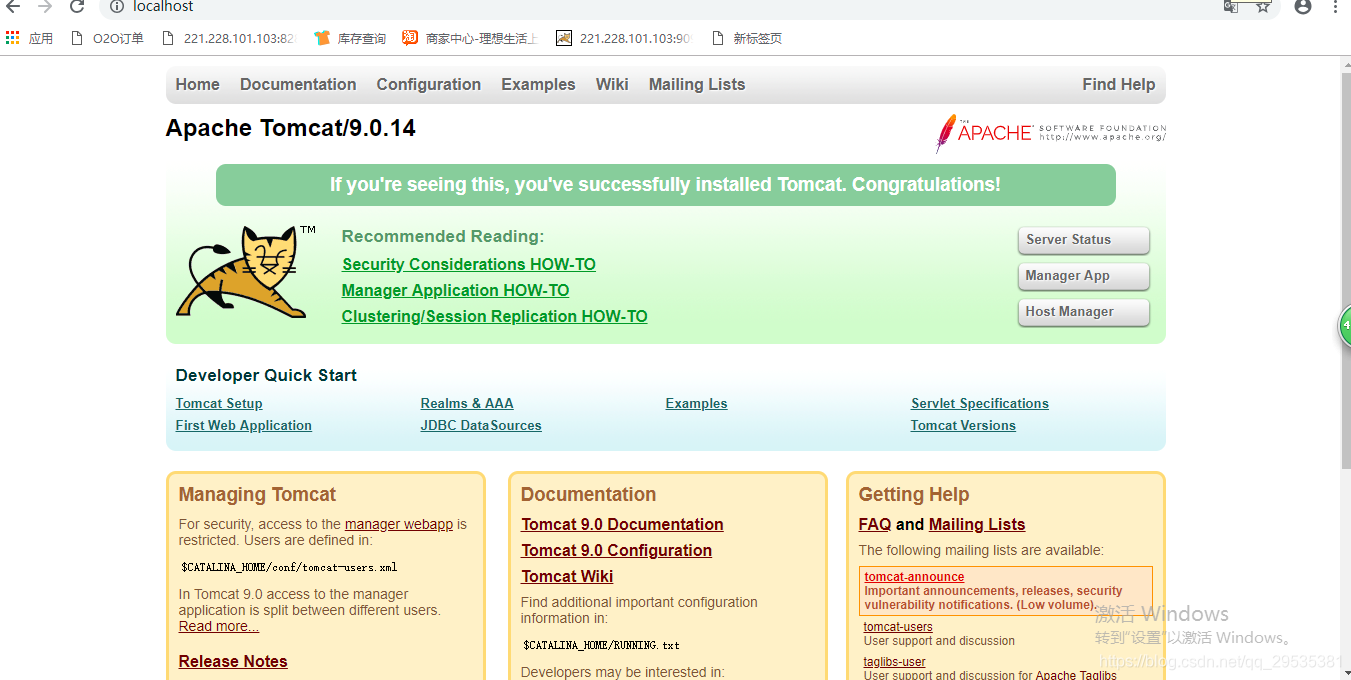Open the apps grid bookmark icon
The image size is (1351, 680).
[x=12, y=38]
